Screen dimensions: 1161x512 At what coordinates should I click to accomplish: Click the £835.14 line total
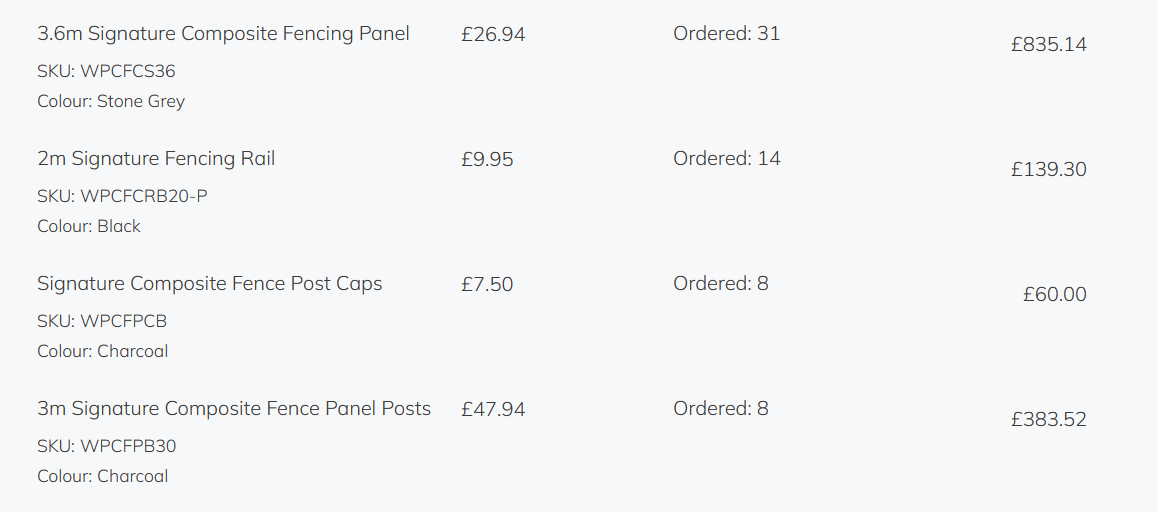pos(1048,45)
